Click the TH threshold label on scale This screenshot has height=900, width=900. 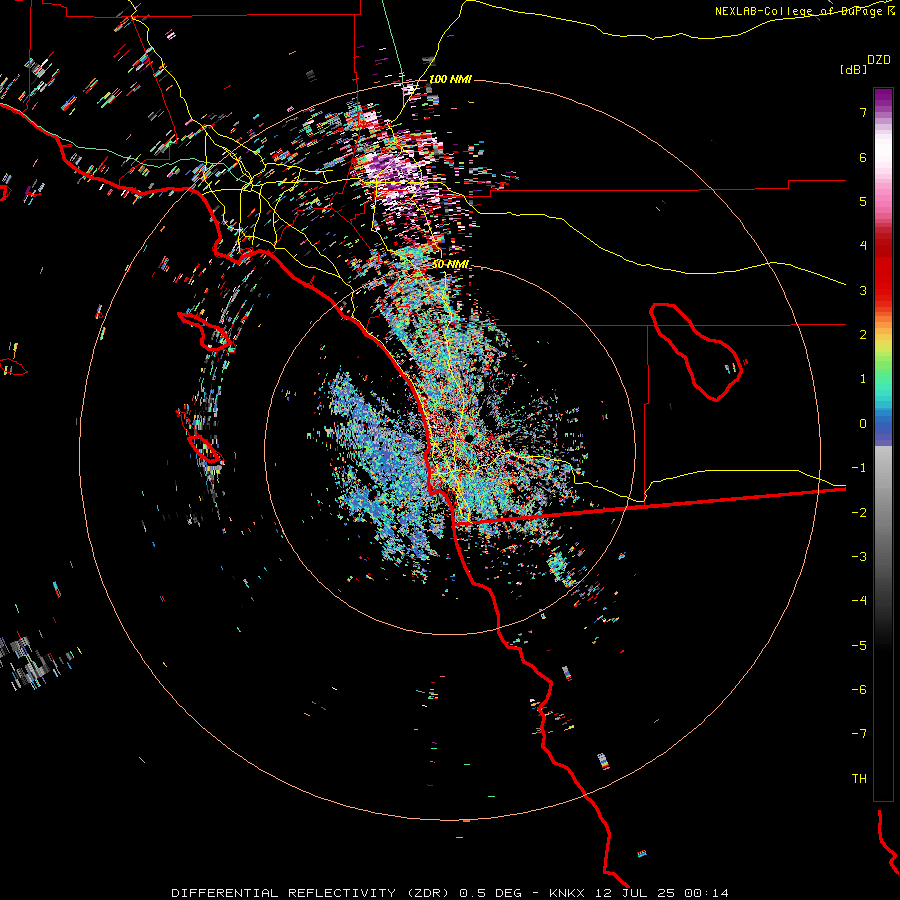coord(859,779)
